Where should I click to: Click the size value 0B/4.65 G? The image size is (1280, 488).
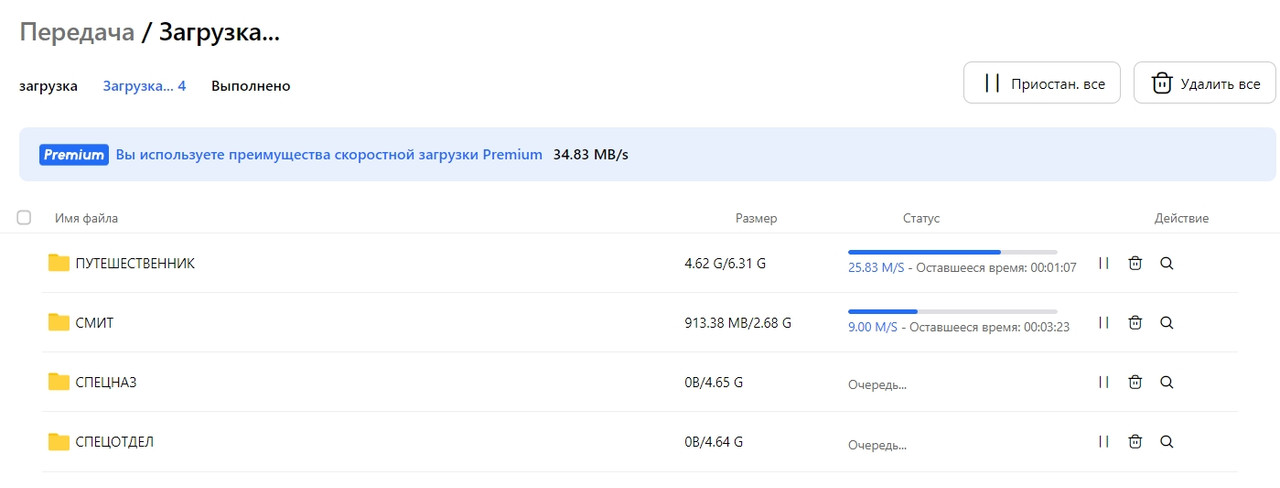pos(713,382)
